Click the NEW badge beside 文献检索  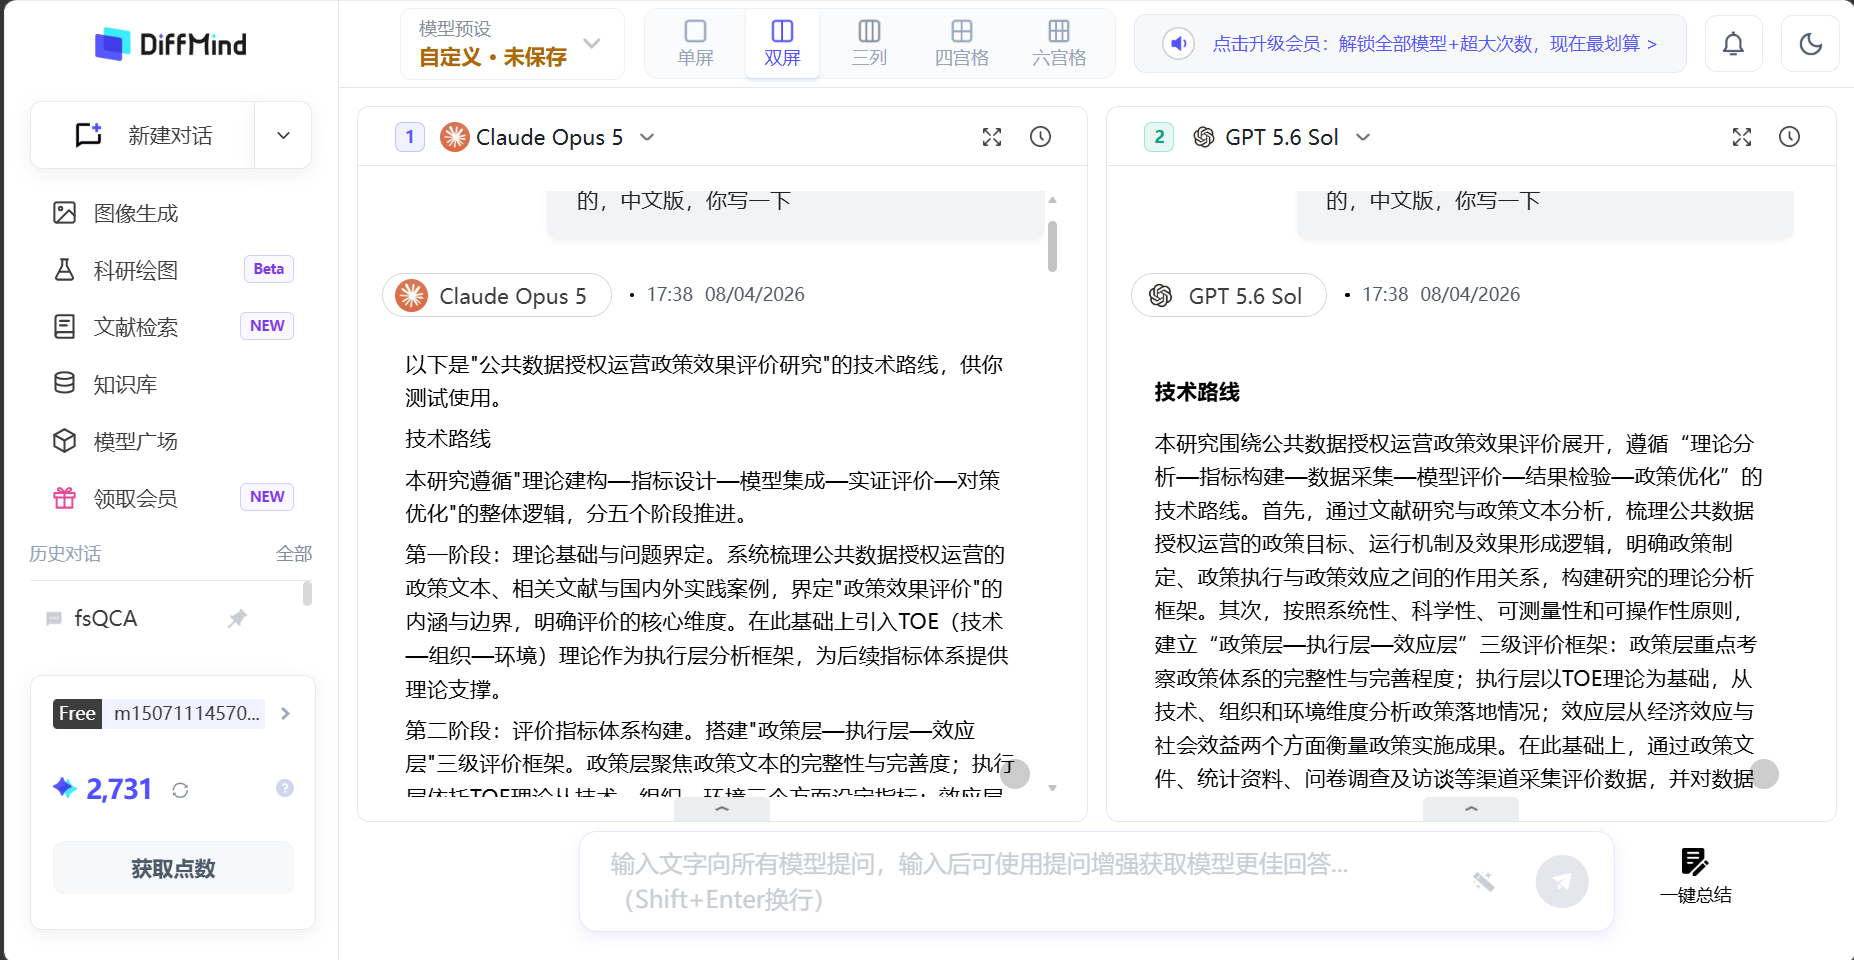(267, 326)
